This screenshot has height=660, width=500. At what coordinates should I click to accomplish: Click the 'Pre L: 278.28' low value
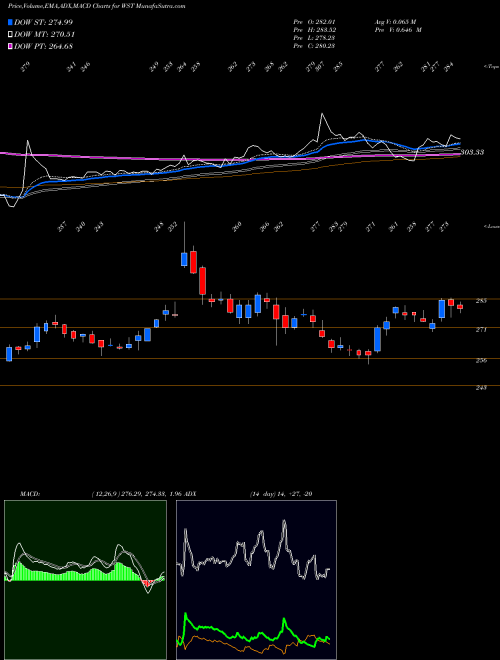click(x=314, y=38)
